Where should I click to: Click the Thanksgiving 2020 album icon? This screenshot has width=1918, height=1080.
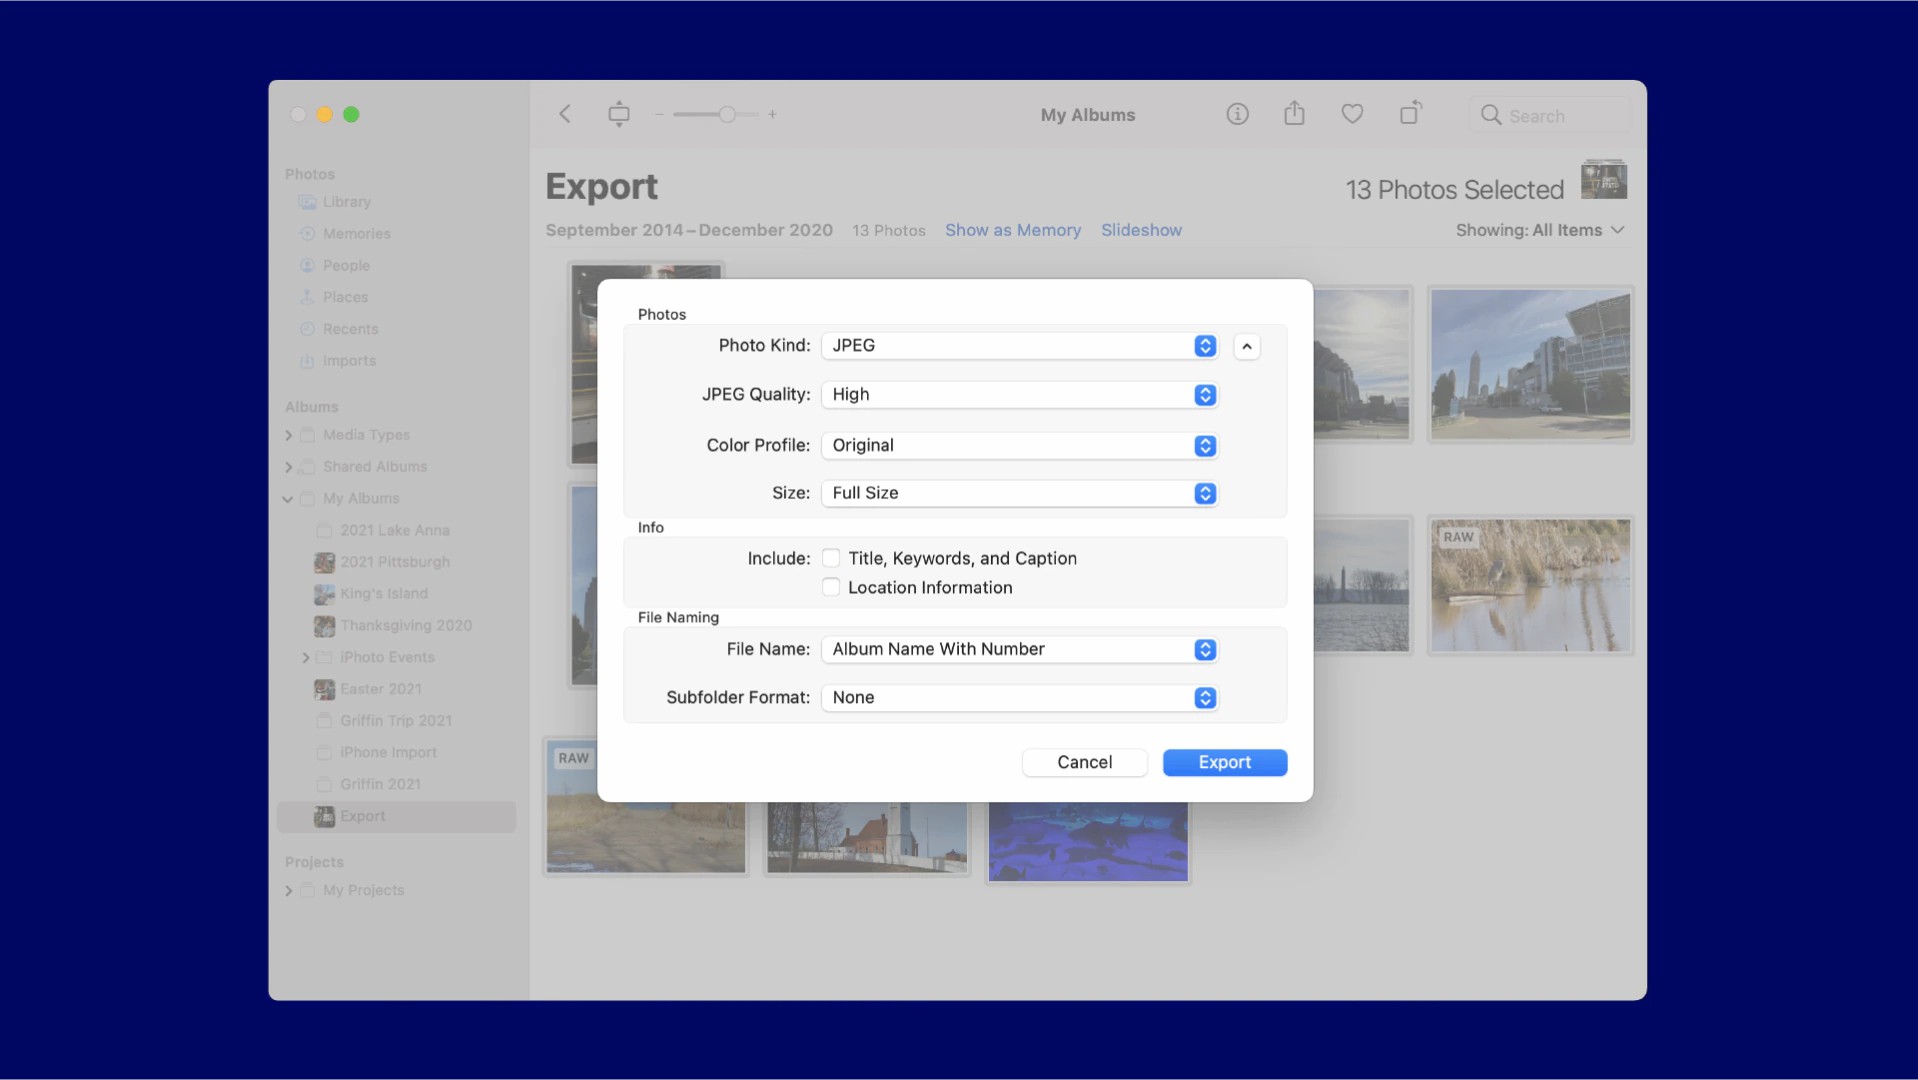tap(324, 626)
